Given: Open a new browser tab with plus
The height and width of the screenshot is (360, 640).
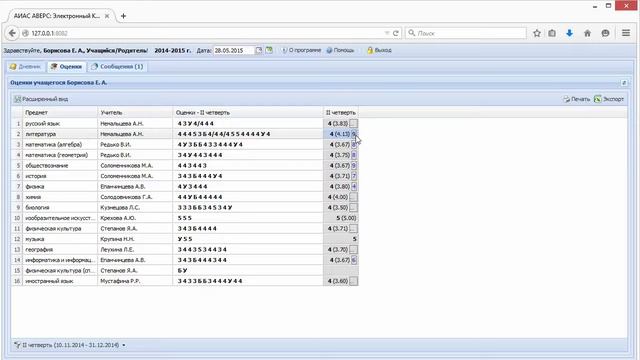Looking at the screenshot, I should click(x=123, y=16).
